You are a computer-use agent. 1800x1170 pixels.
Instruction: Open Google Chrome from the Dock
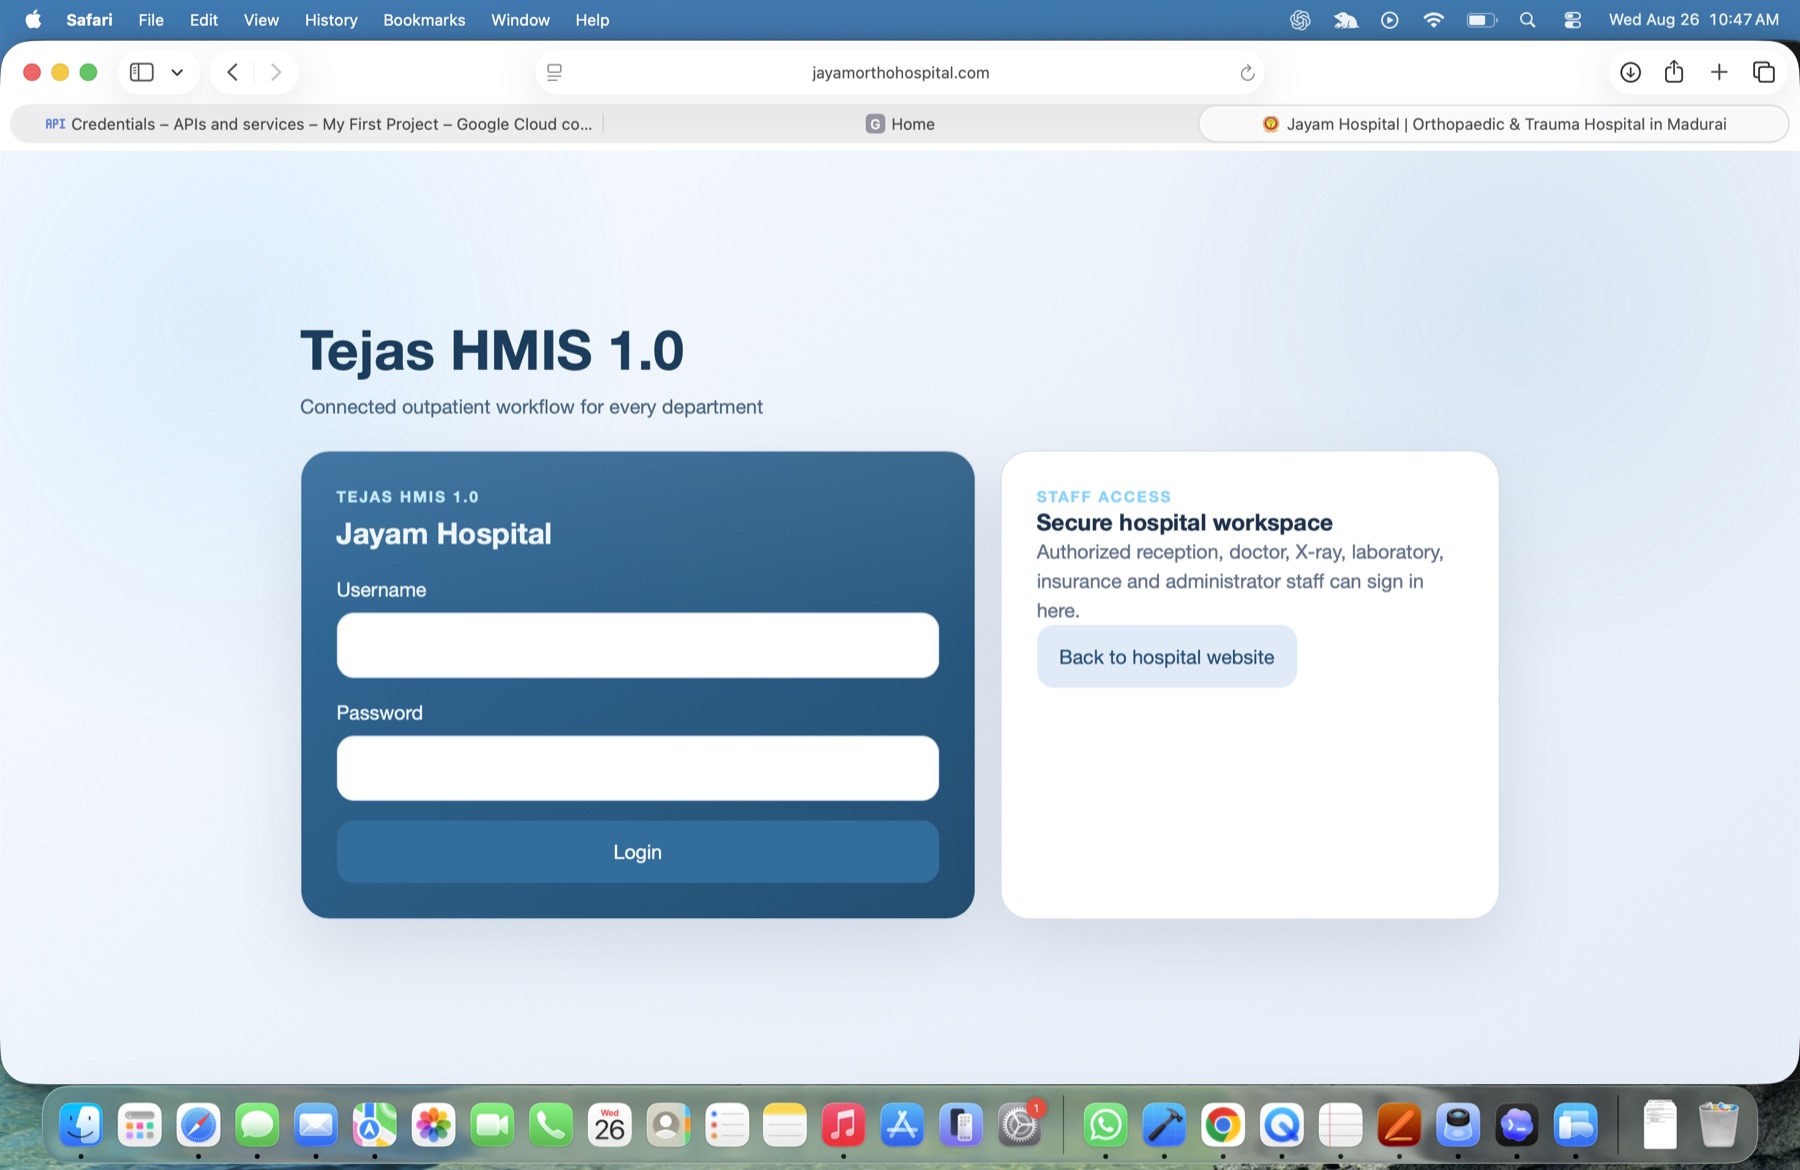[x=1223, y=1125]
